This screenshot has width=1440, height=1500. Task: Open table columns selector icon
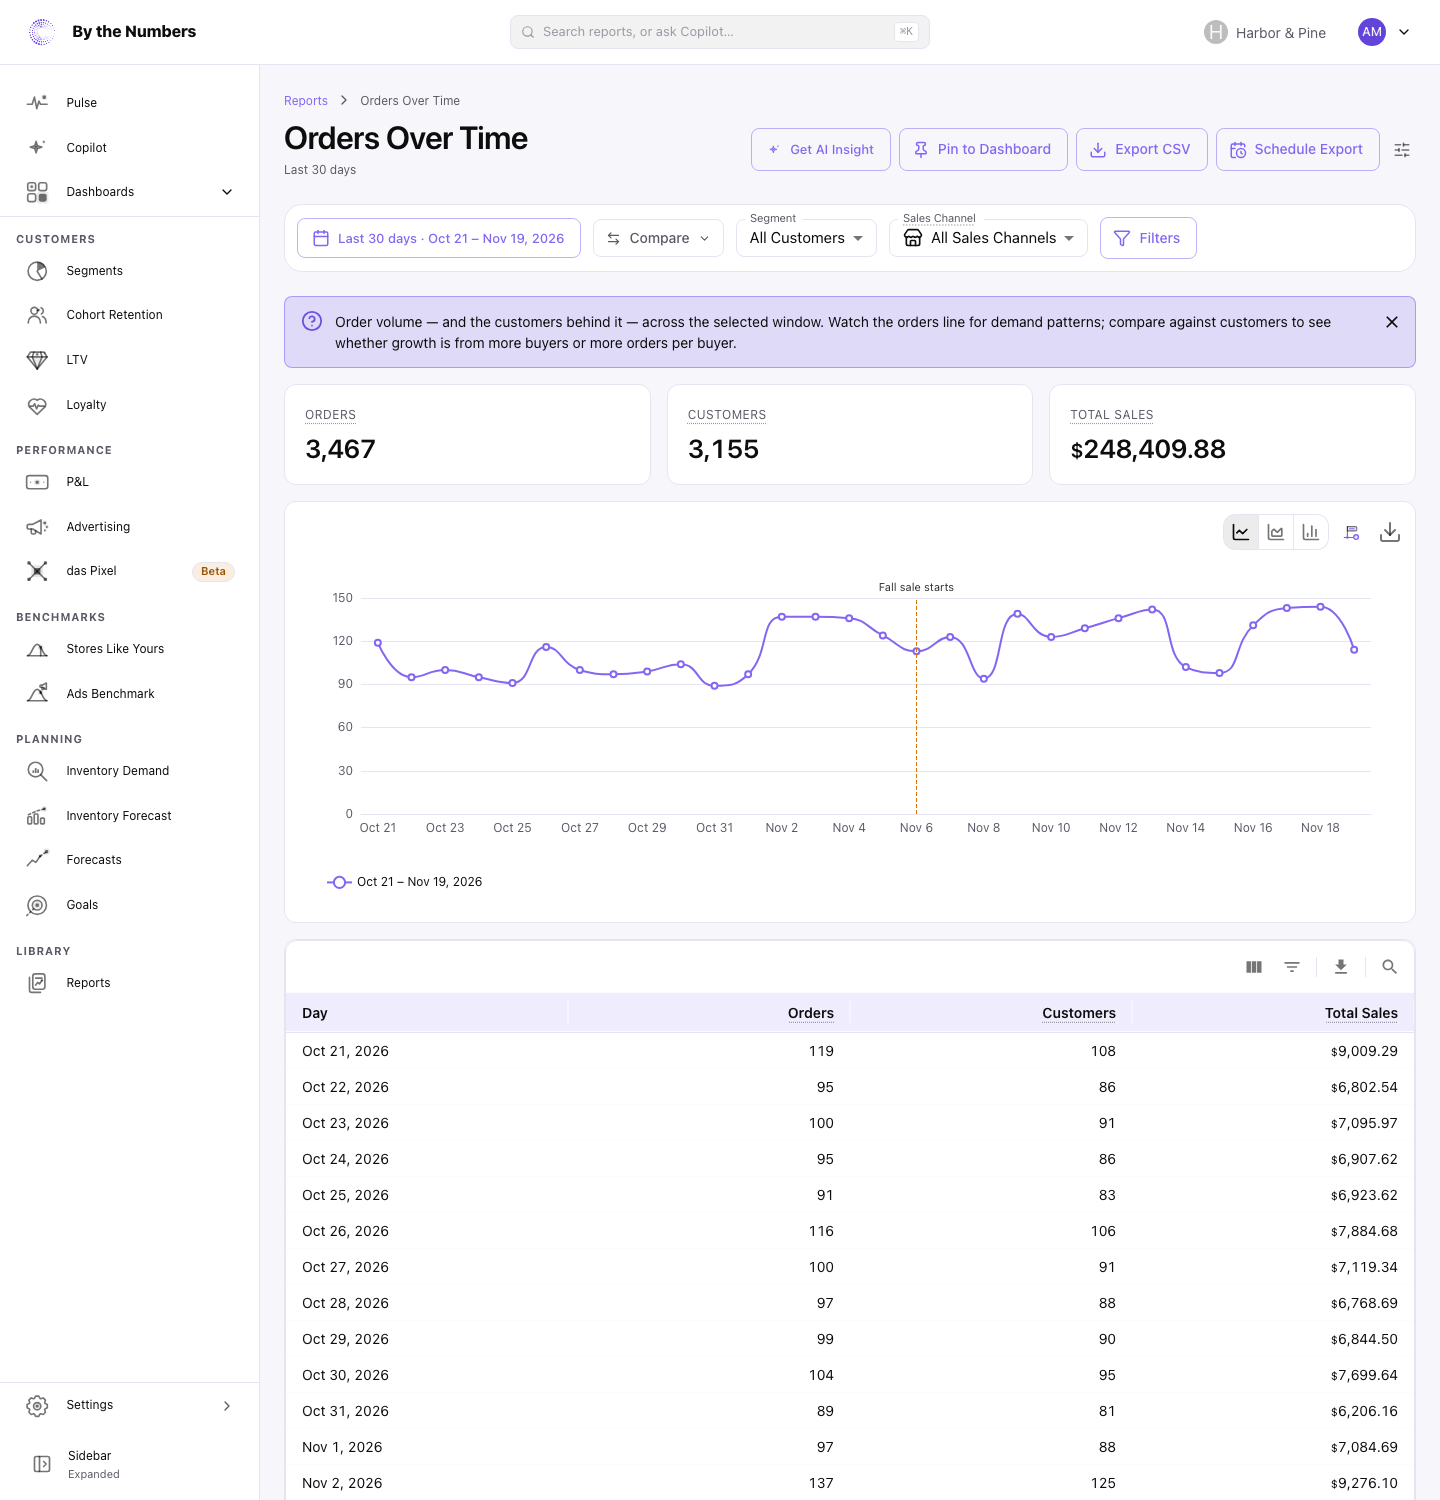[1254, 967]
